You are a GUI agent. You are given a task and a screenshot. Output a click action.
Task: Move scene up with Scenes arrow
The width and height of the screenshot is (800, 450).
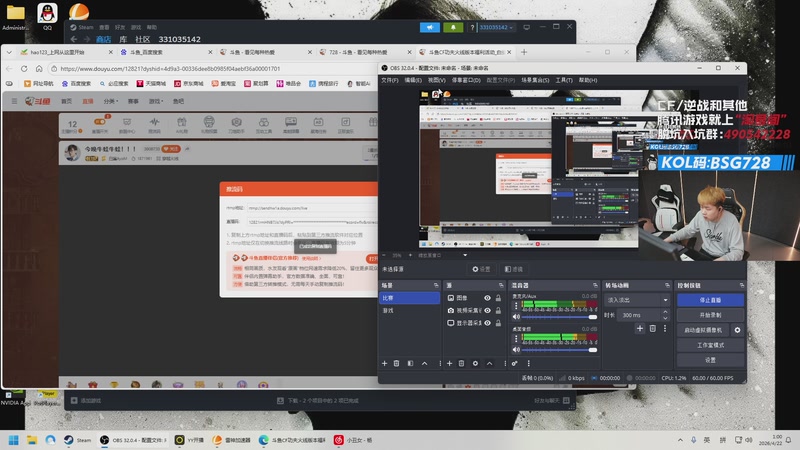424,363
